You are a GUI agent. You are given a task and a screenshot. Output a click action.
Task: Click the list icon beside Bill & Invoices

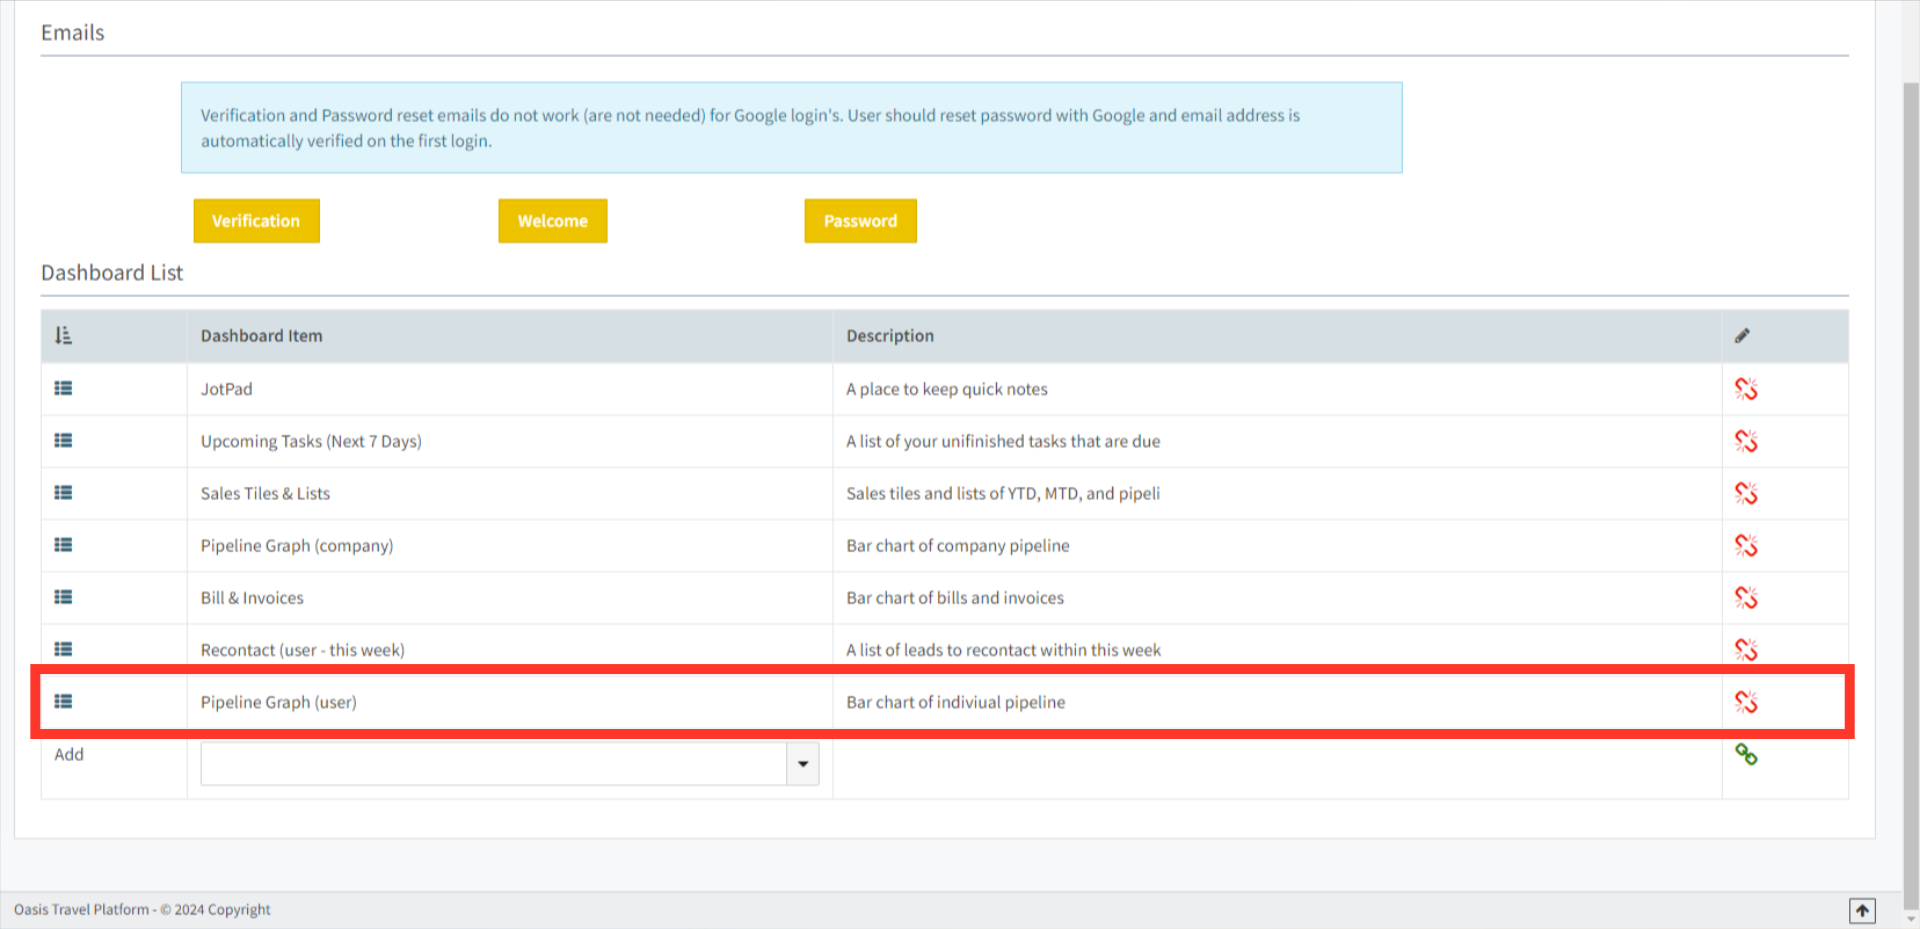click(x=63, y=597)
